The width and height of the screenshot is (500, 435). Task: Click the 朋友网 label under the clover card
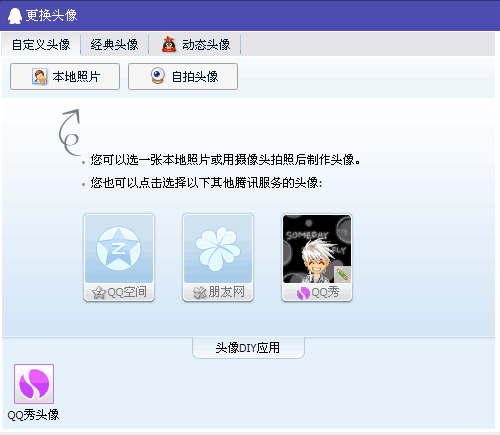(218, 292)
